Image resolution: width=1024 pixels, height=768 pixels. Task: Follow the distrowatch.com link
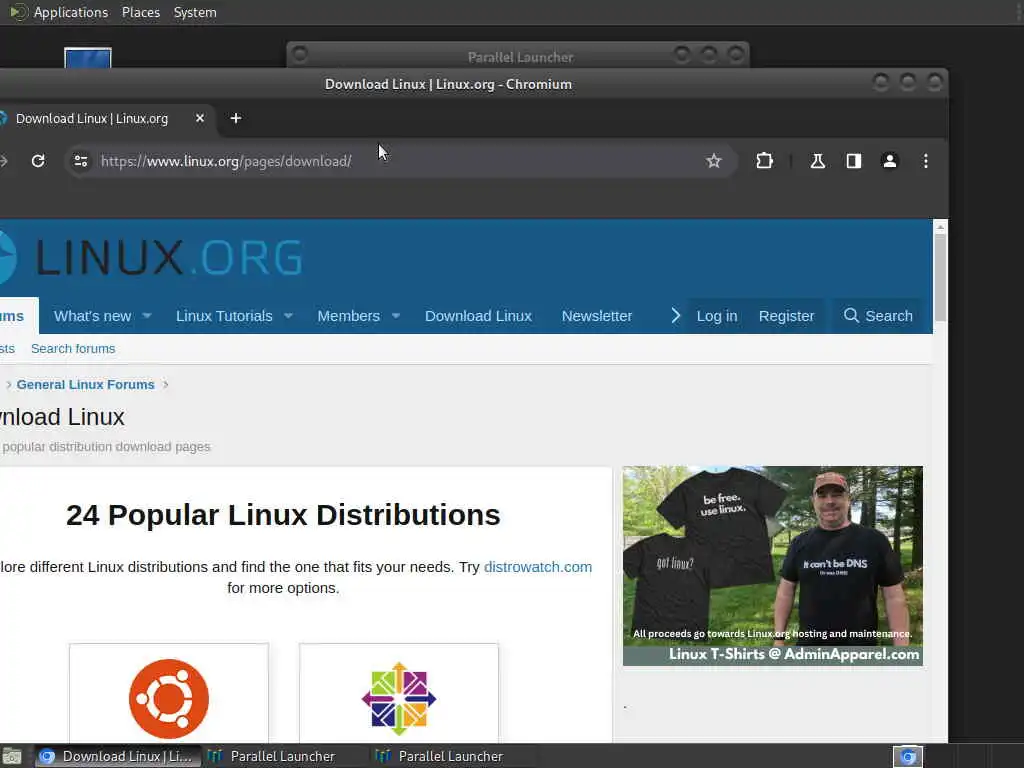click(x=537, y=566)
